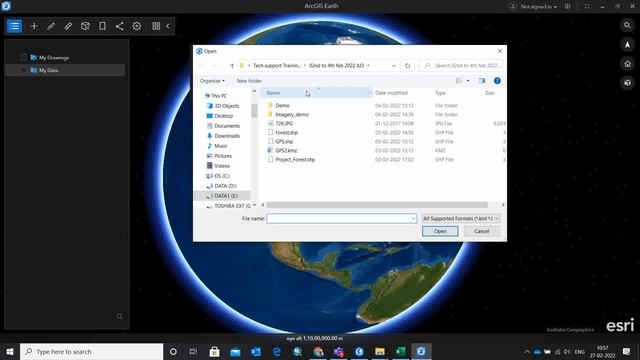
Task: Click the Share icon in toolbar
Action: (x=120, y=26)
